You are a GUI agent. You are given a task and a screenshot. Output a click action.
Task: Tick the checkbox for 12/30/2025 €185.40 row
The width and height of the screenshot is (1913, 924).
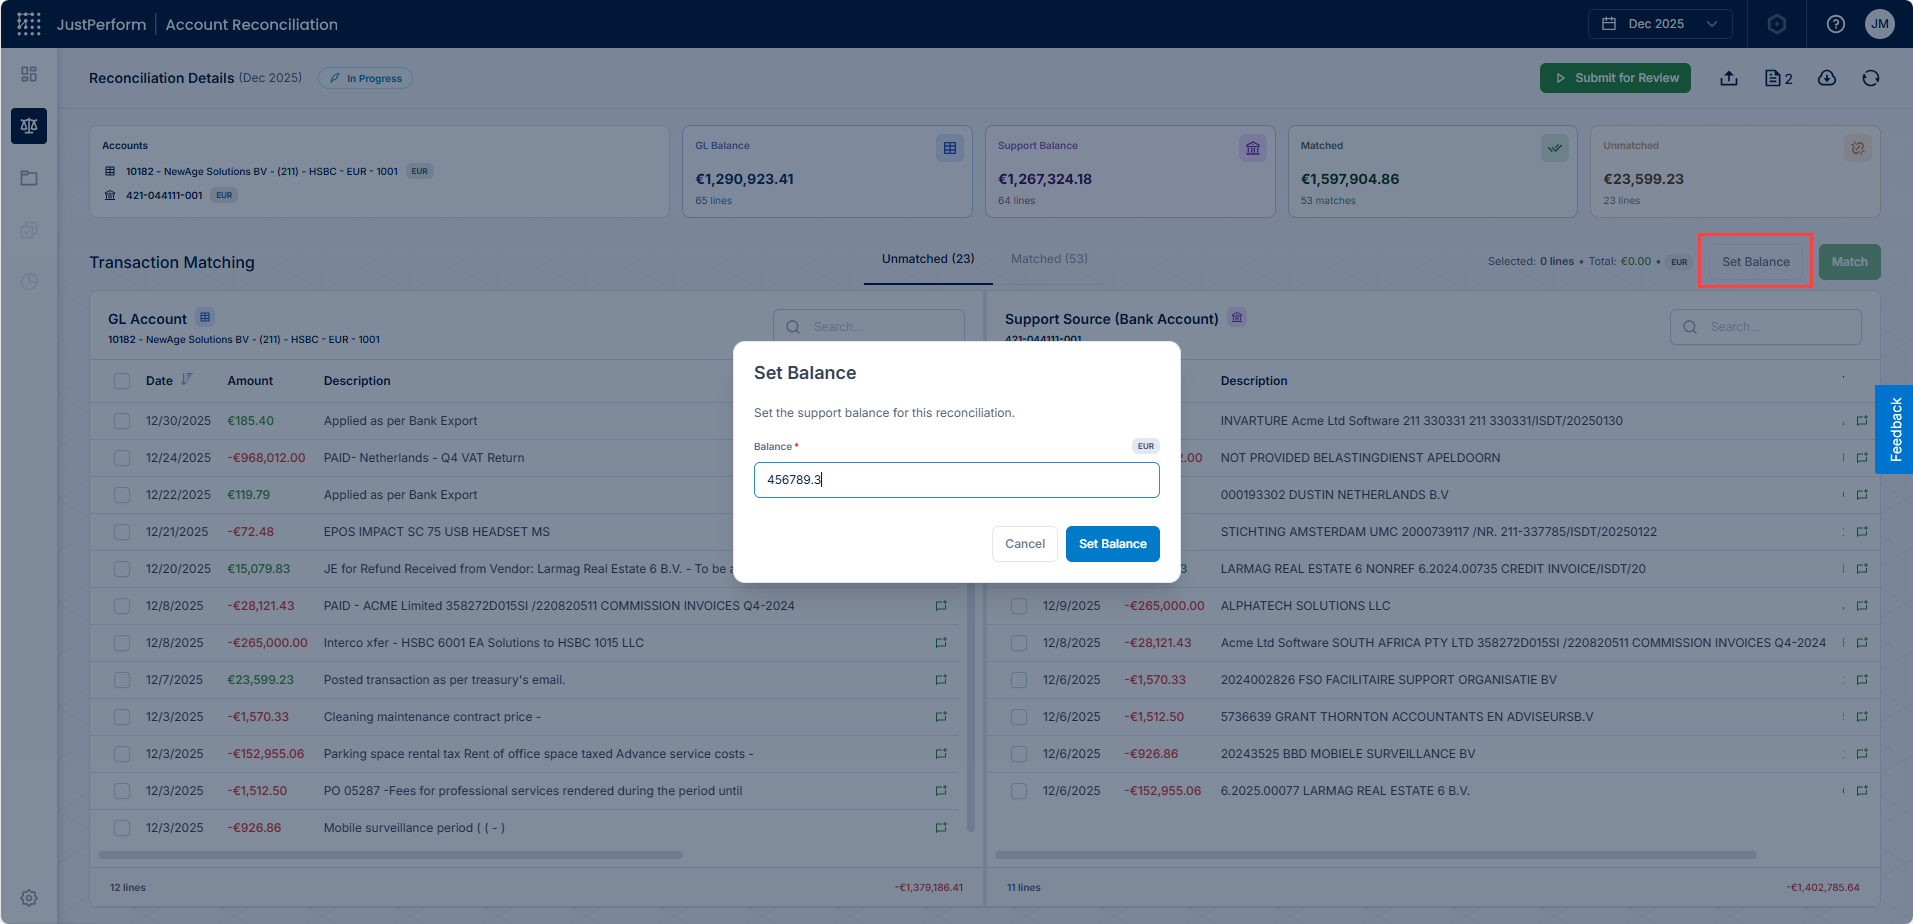tap(122, 421)
